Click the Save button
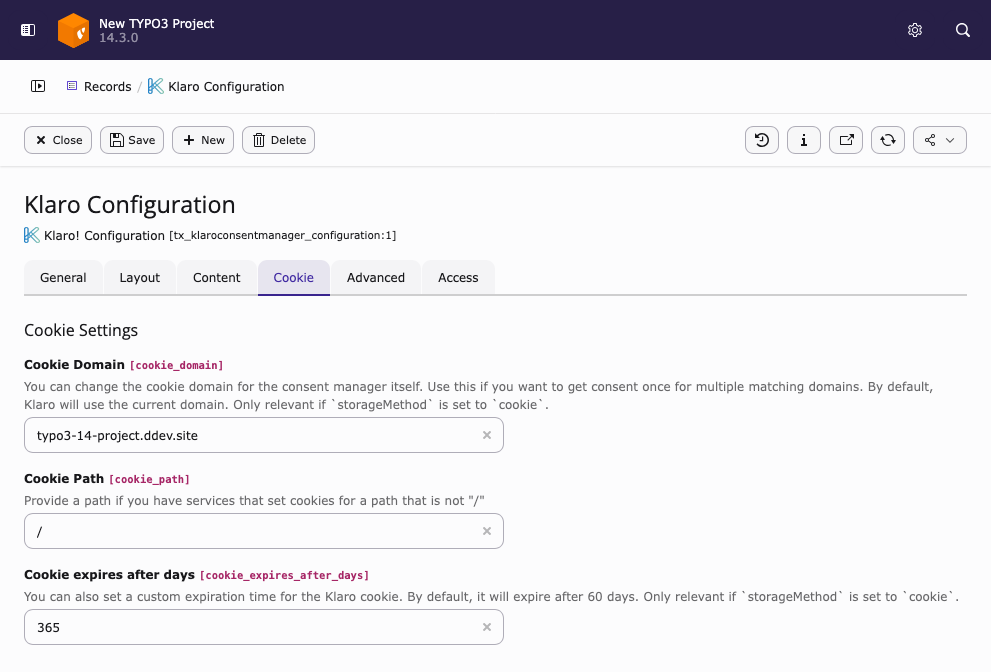Image resolution: width=991 pixels, height=672 pixels. [132, 140]
